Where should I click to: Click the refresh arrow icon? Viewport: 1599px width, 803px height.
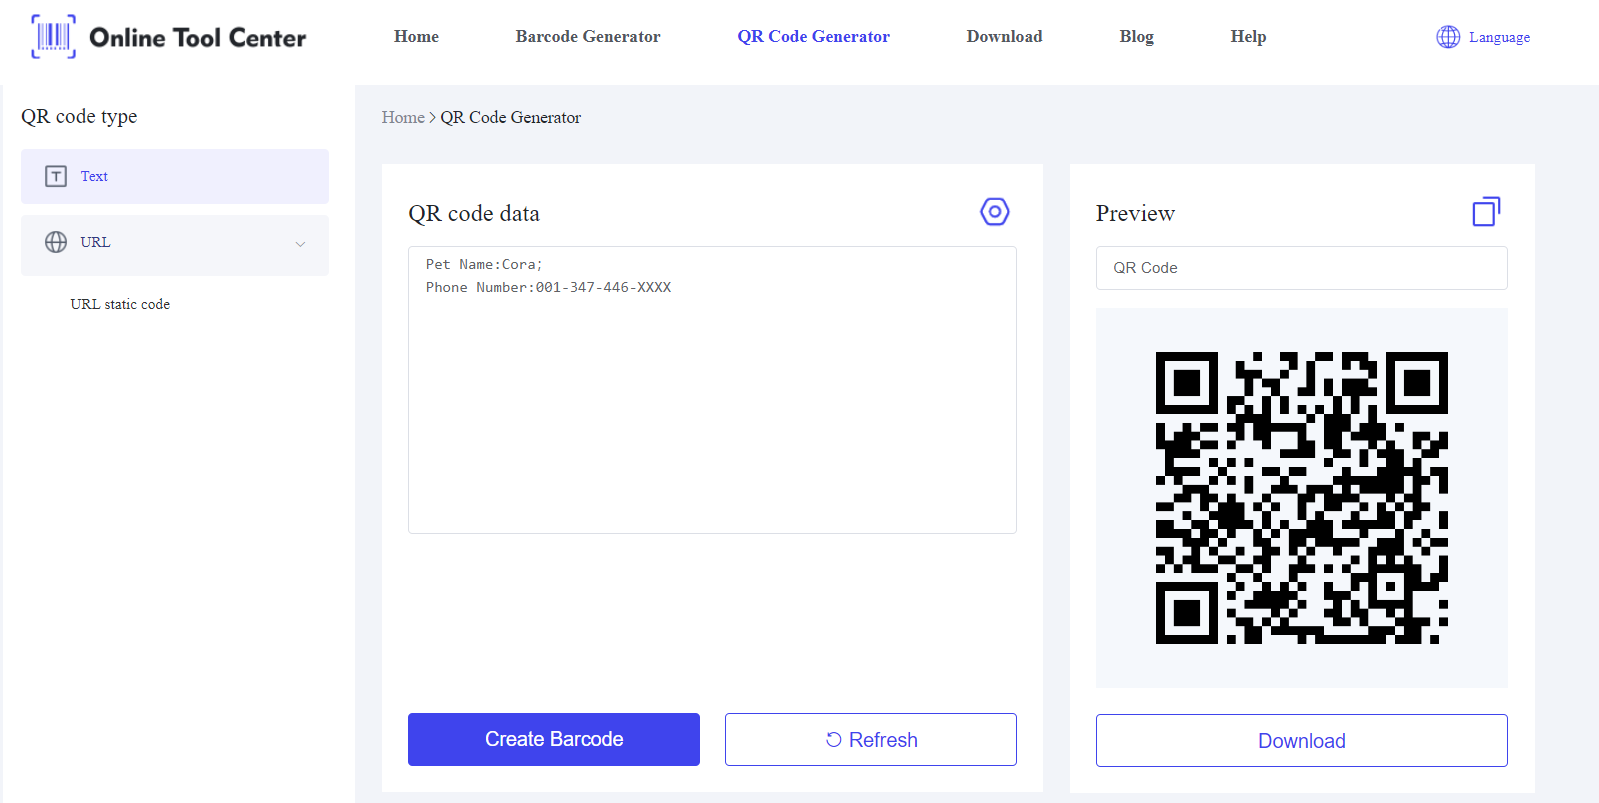pyautogui.click(x=833, y=740)
